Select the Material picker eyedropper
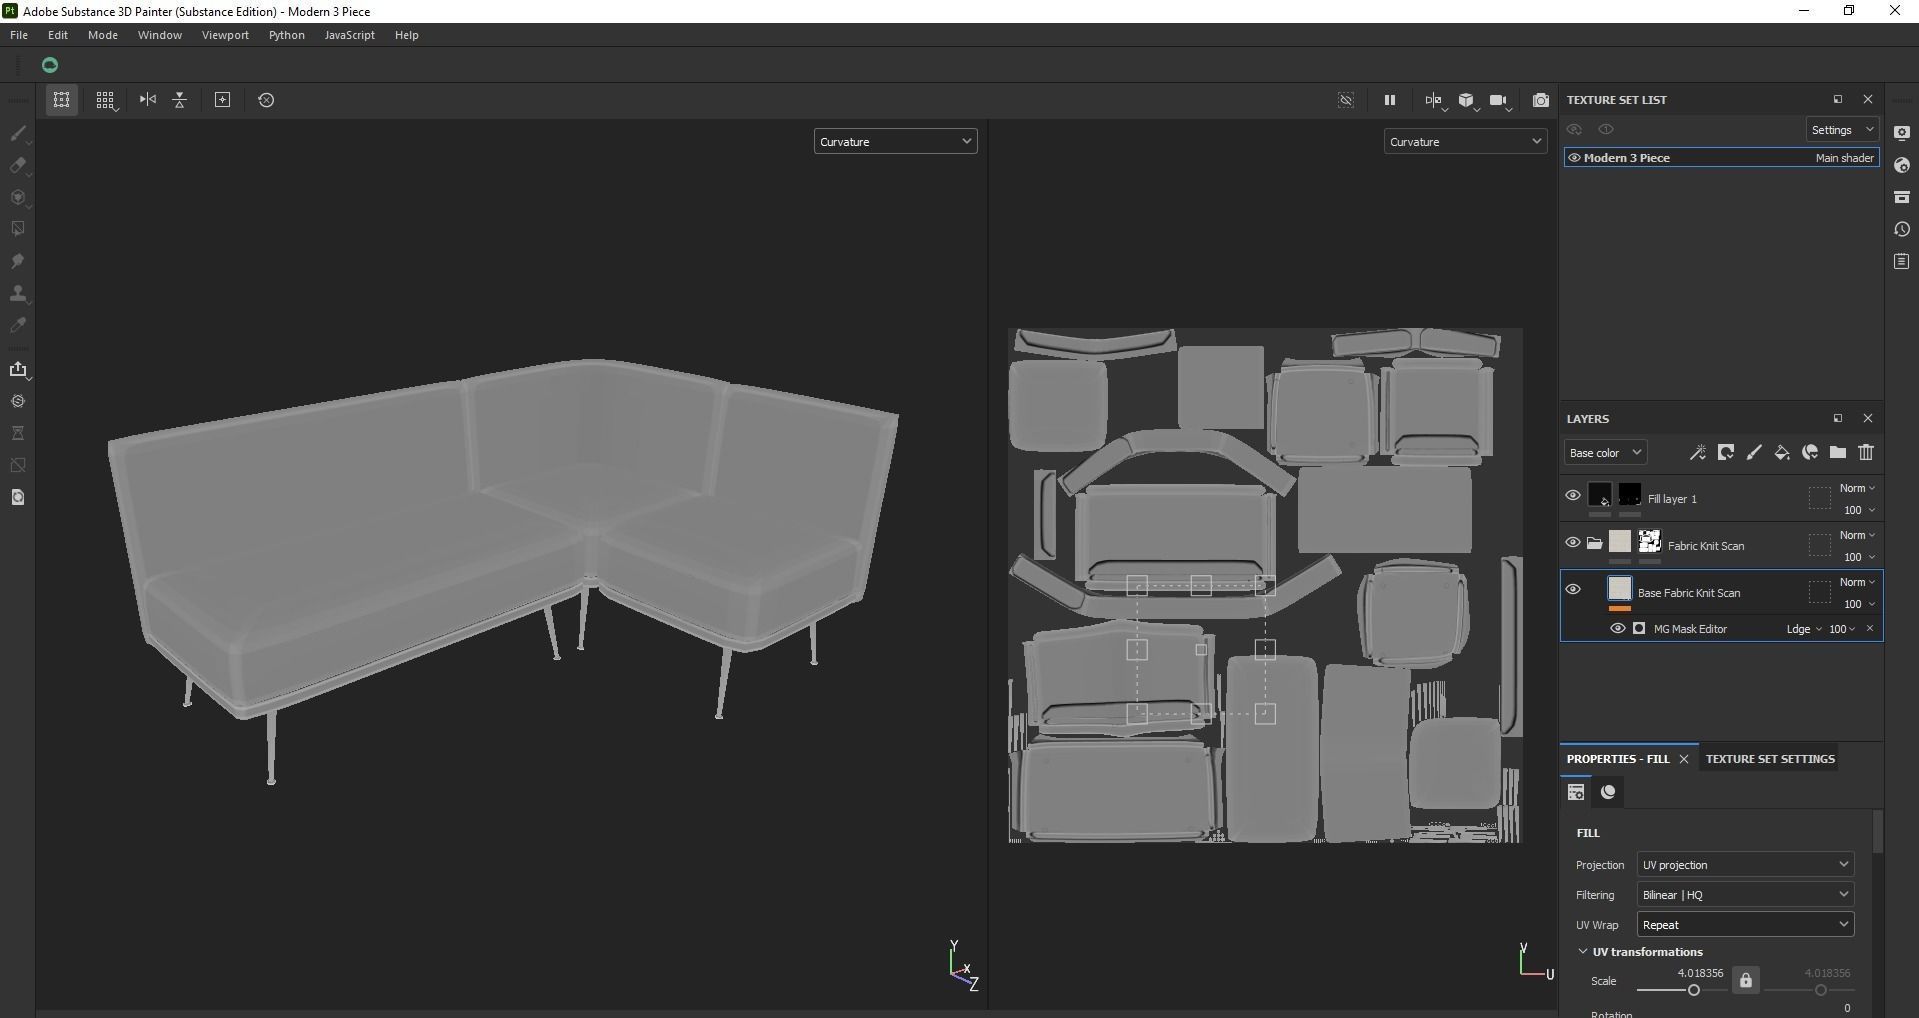The height and width of the screenshot is (1018, 1919). (x=18, y=325)
